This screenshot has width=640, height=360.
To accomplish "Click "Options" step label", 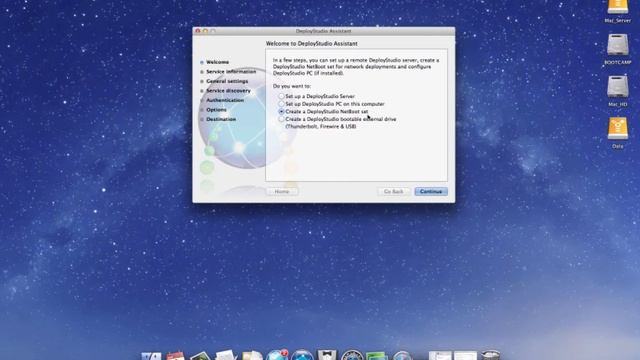I will (x=216, y=110).
